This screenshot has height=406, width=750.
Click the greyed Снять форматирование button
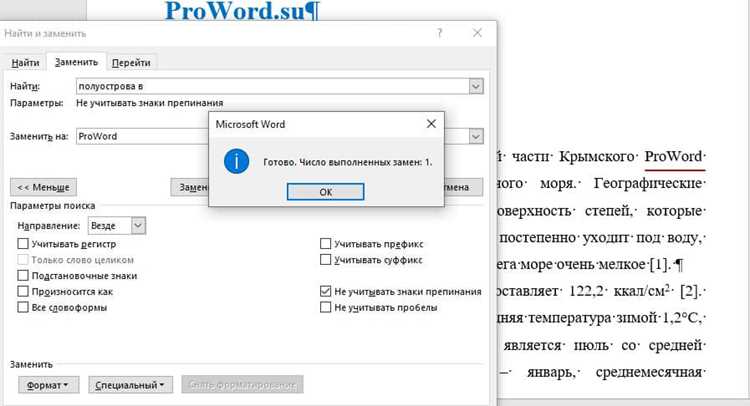tap(242, 384)
